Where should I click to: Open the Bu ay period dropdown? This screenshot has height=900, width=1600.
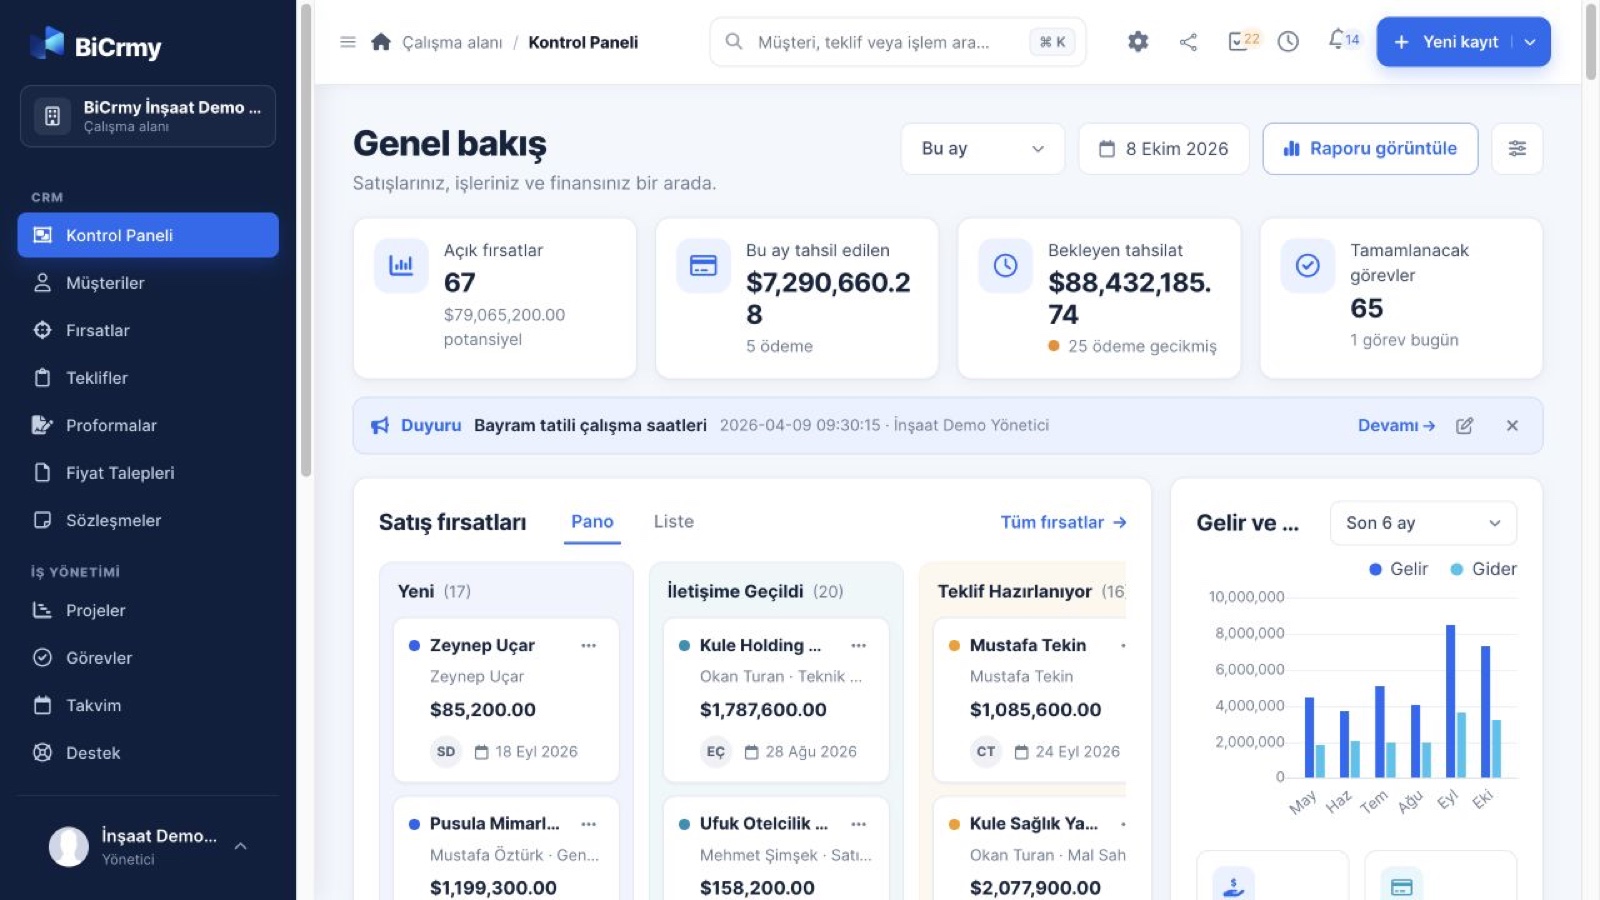tap(983, 149)
